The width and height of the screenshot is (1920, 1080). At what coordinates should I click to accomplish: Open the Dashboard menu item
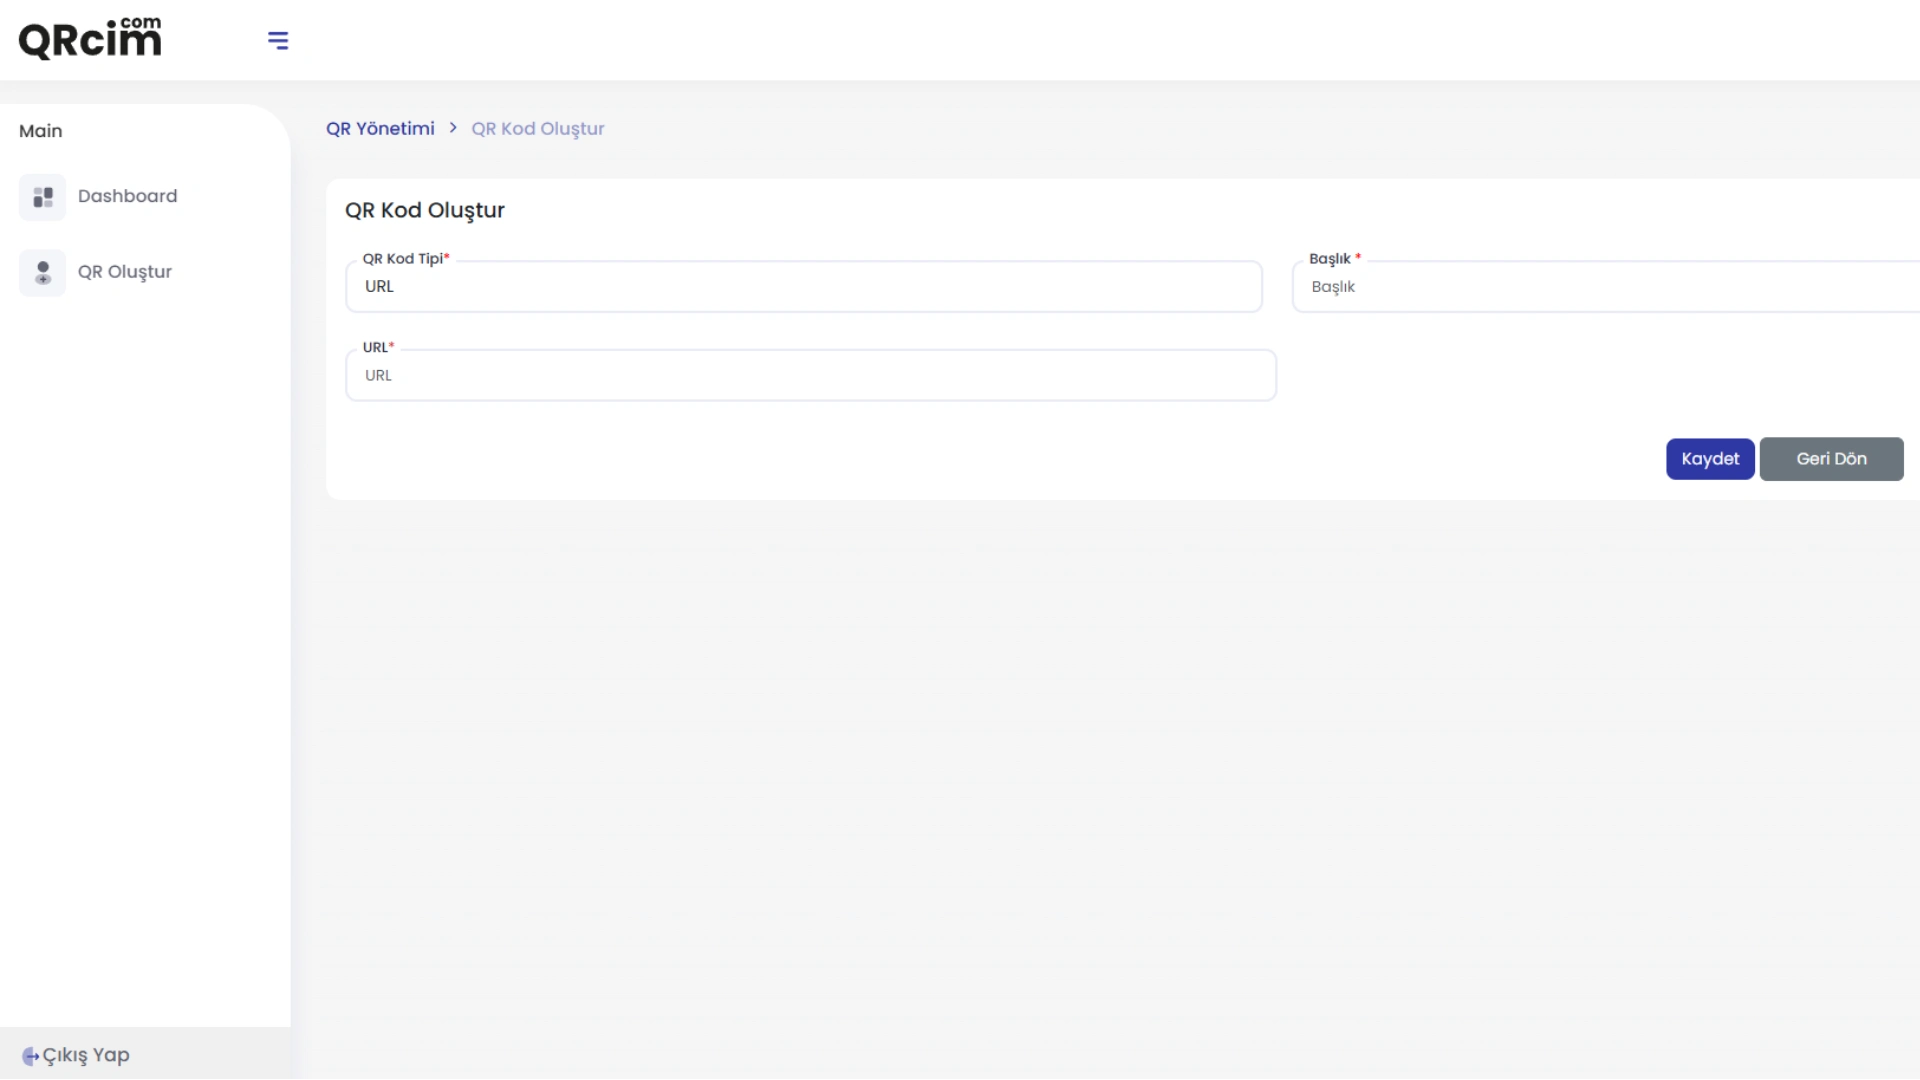(x=127, y=196)
